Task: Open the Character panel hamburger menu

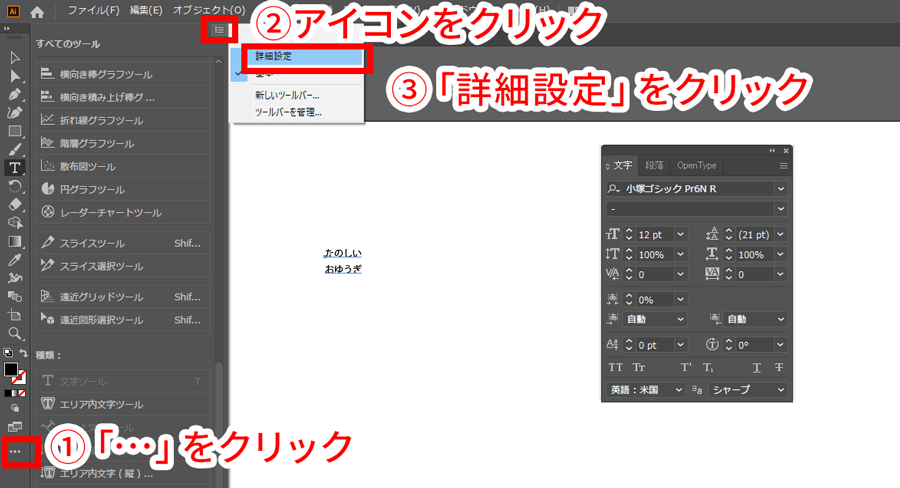Action: coord(783,166)
